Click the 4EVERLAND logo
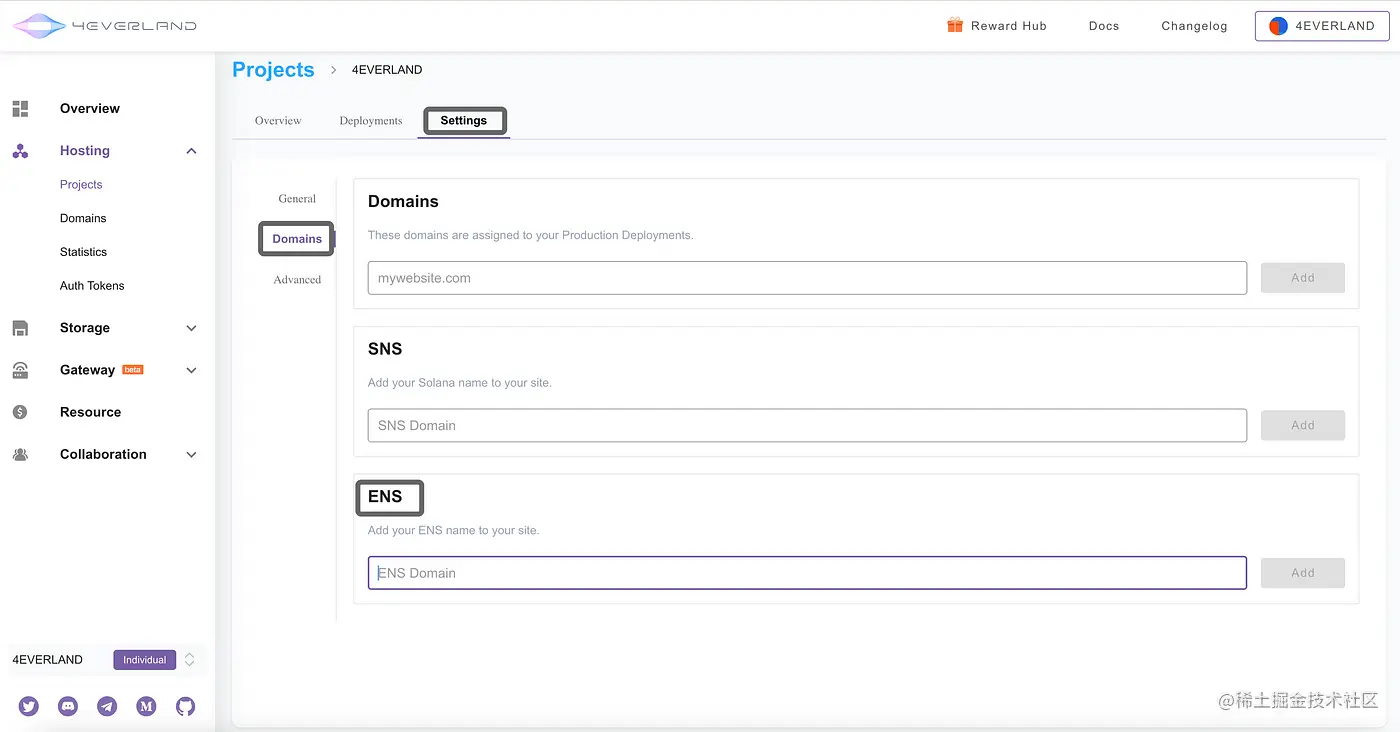 click(x=104, y=26)
